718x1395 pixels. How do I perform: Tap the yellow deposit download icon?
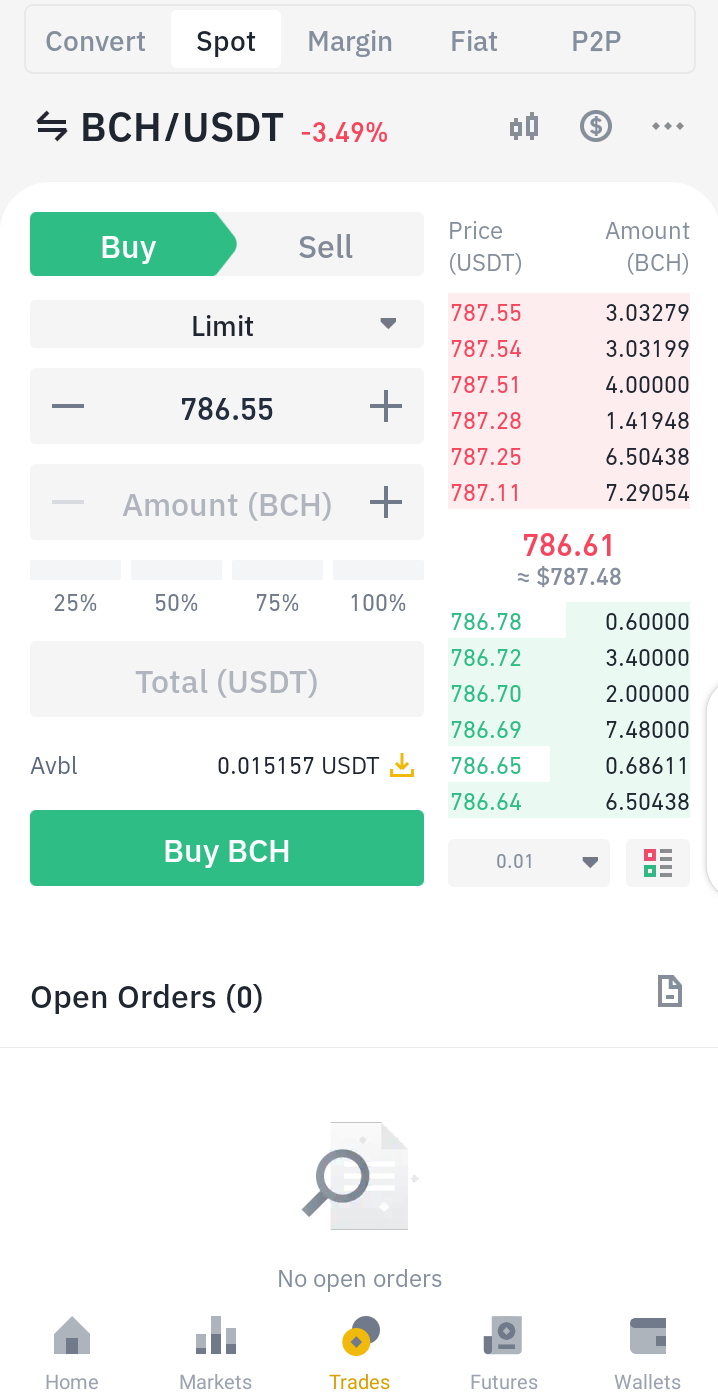(401, 766)
